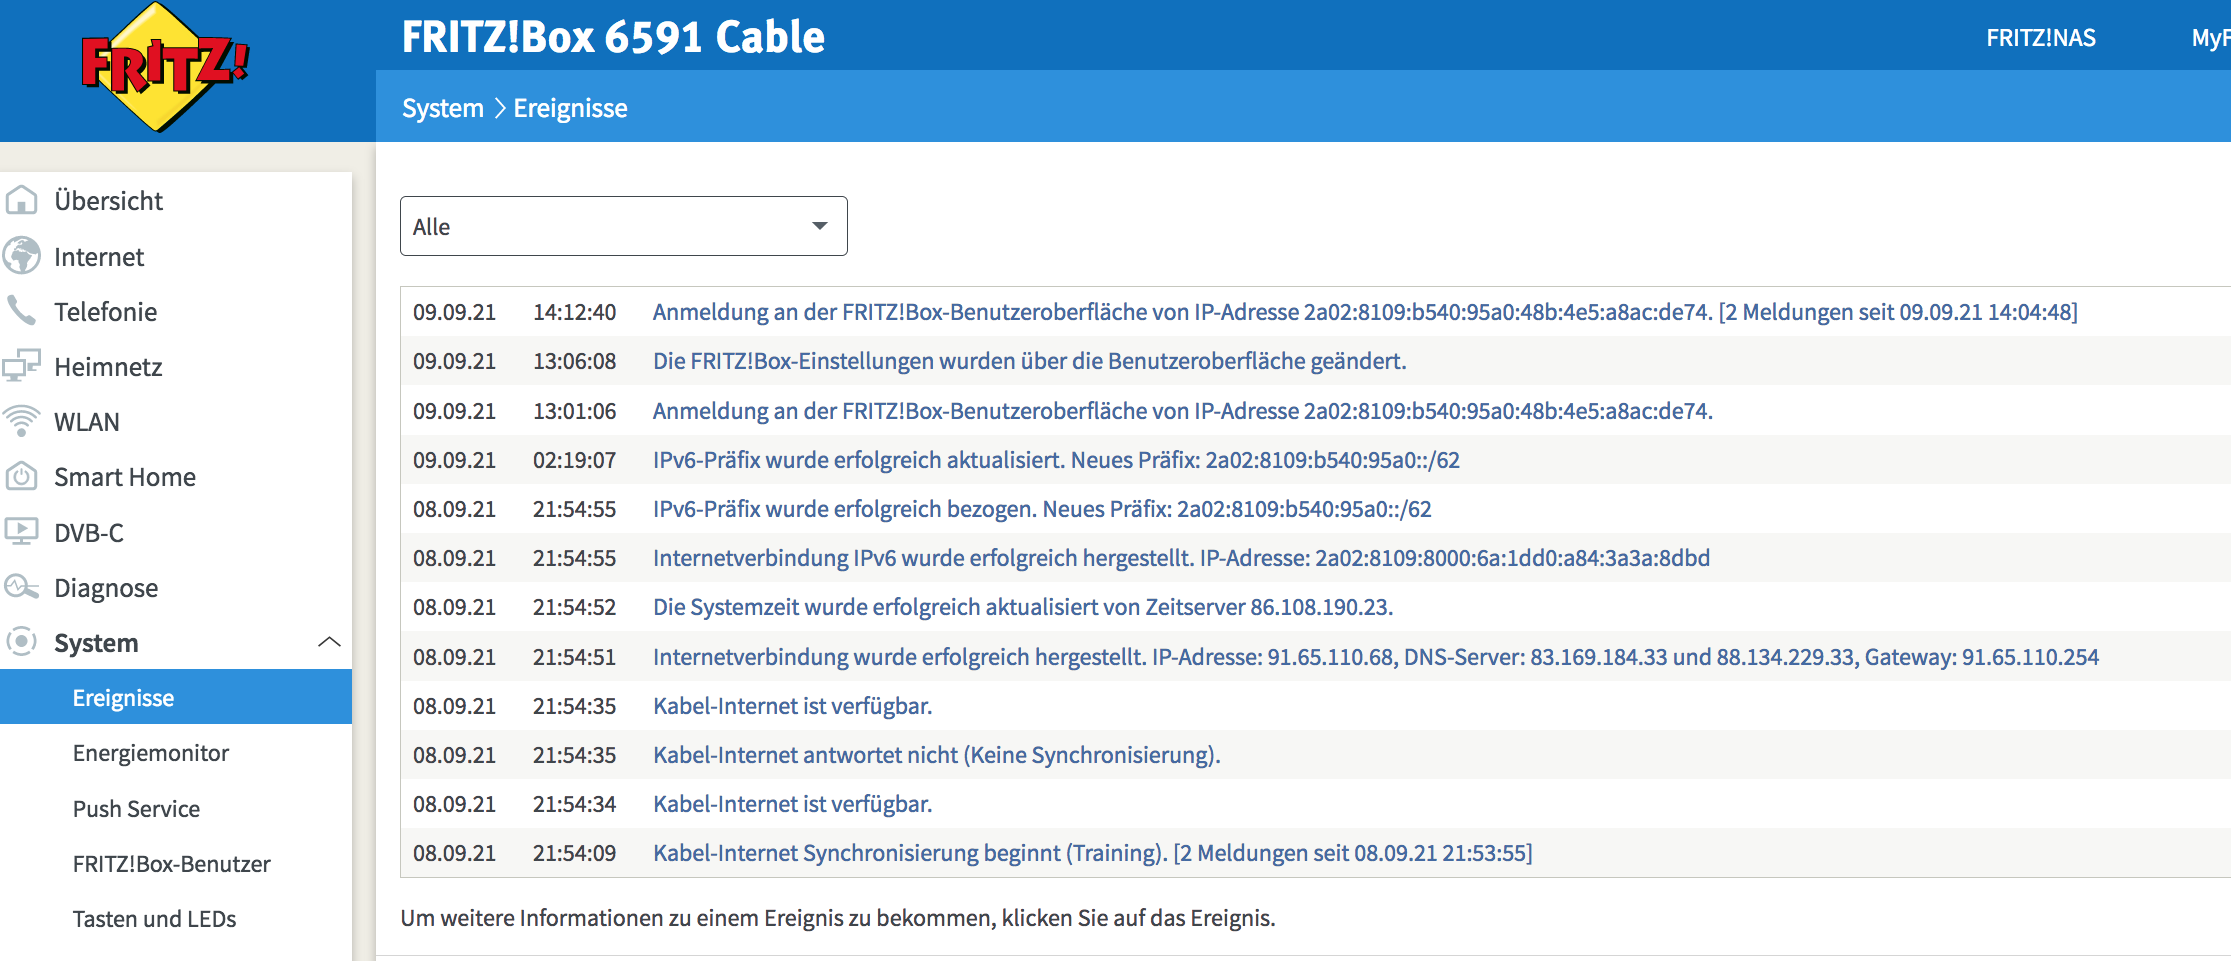Open the Kabel-Internet antwortet nicht event

pyautogui.click(x=936, y=755)
